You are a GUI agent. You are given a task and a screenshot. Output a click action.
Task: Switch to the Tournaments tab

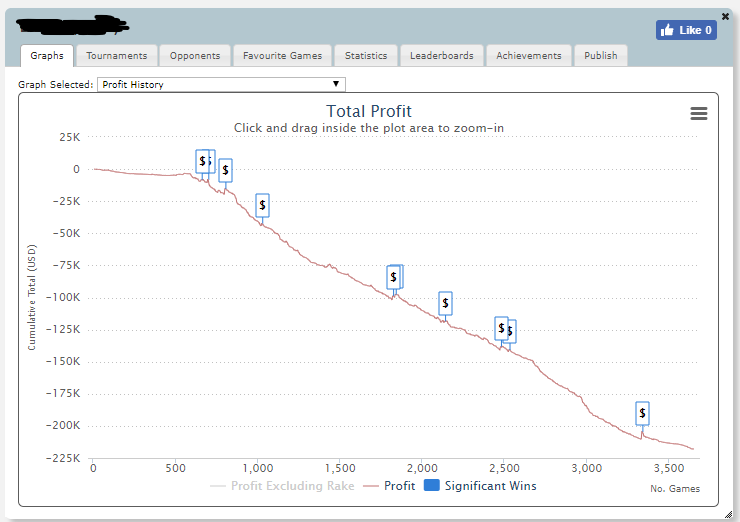pos(117,56)
